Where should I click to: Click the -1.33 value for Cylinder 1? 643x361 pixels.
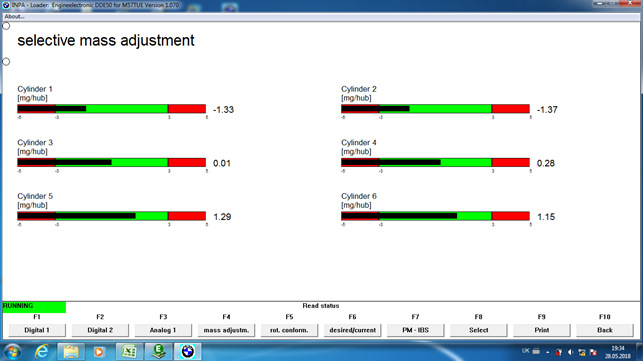click(223, 110)
